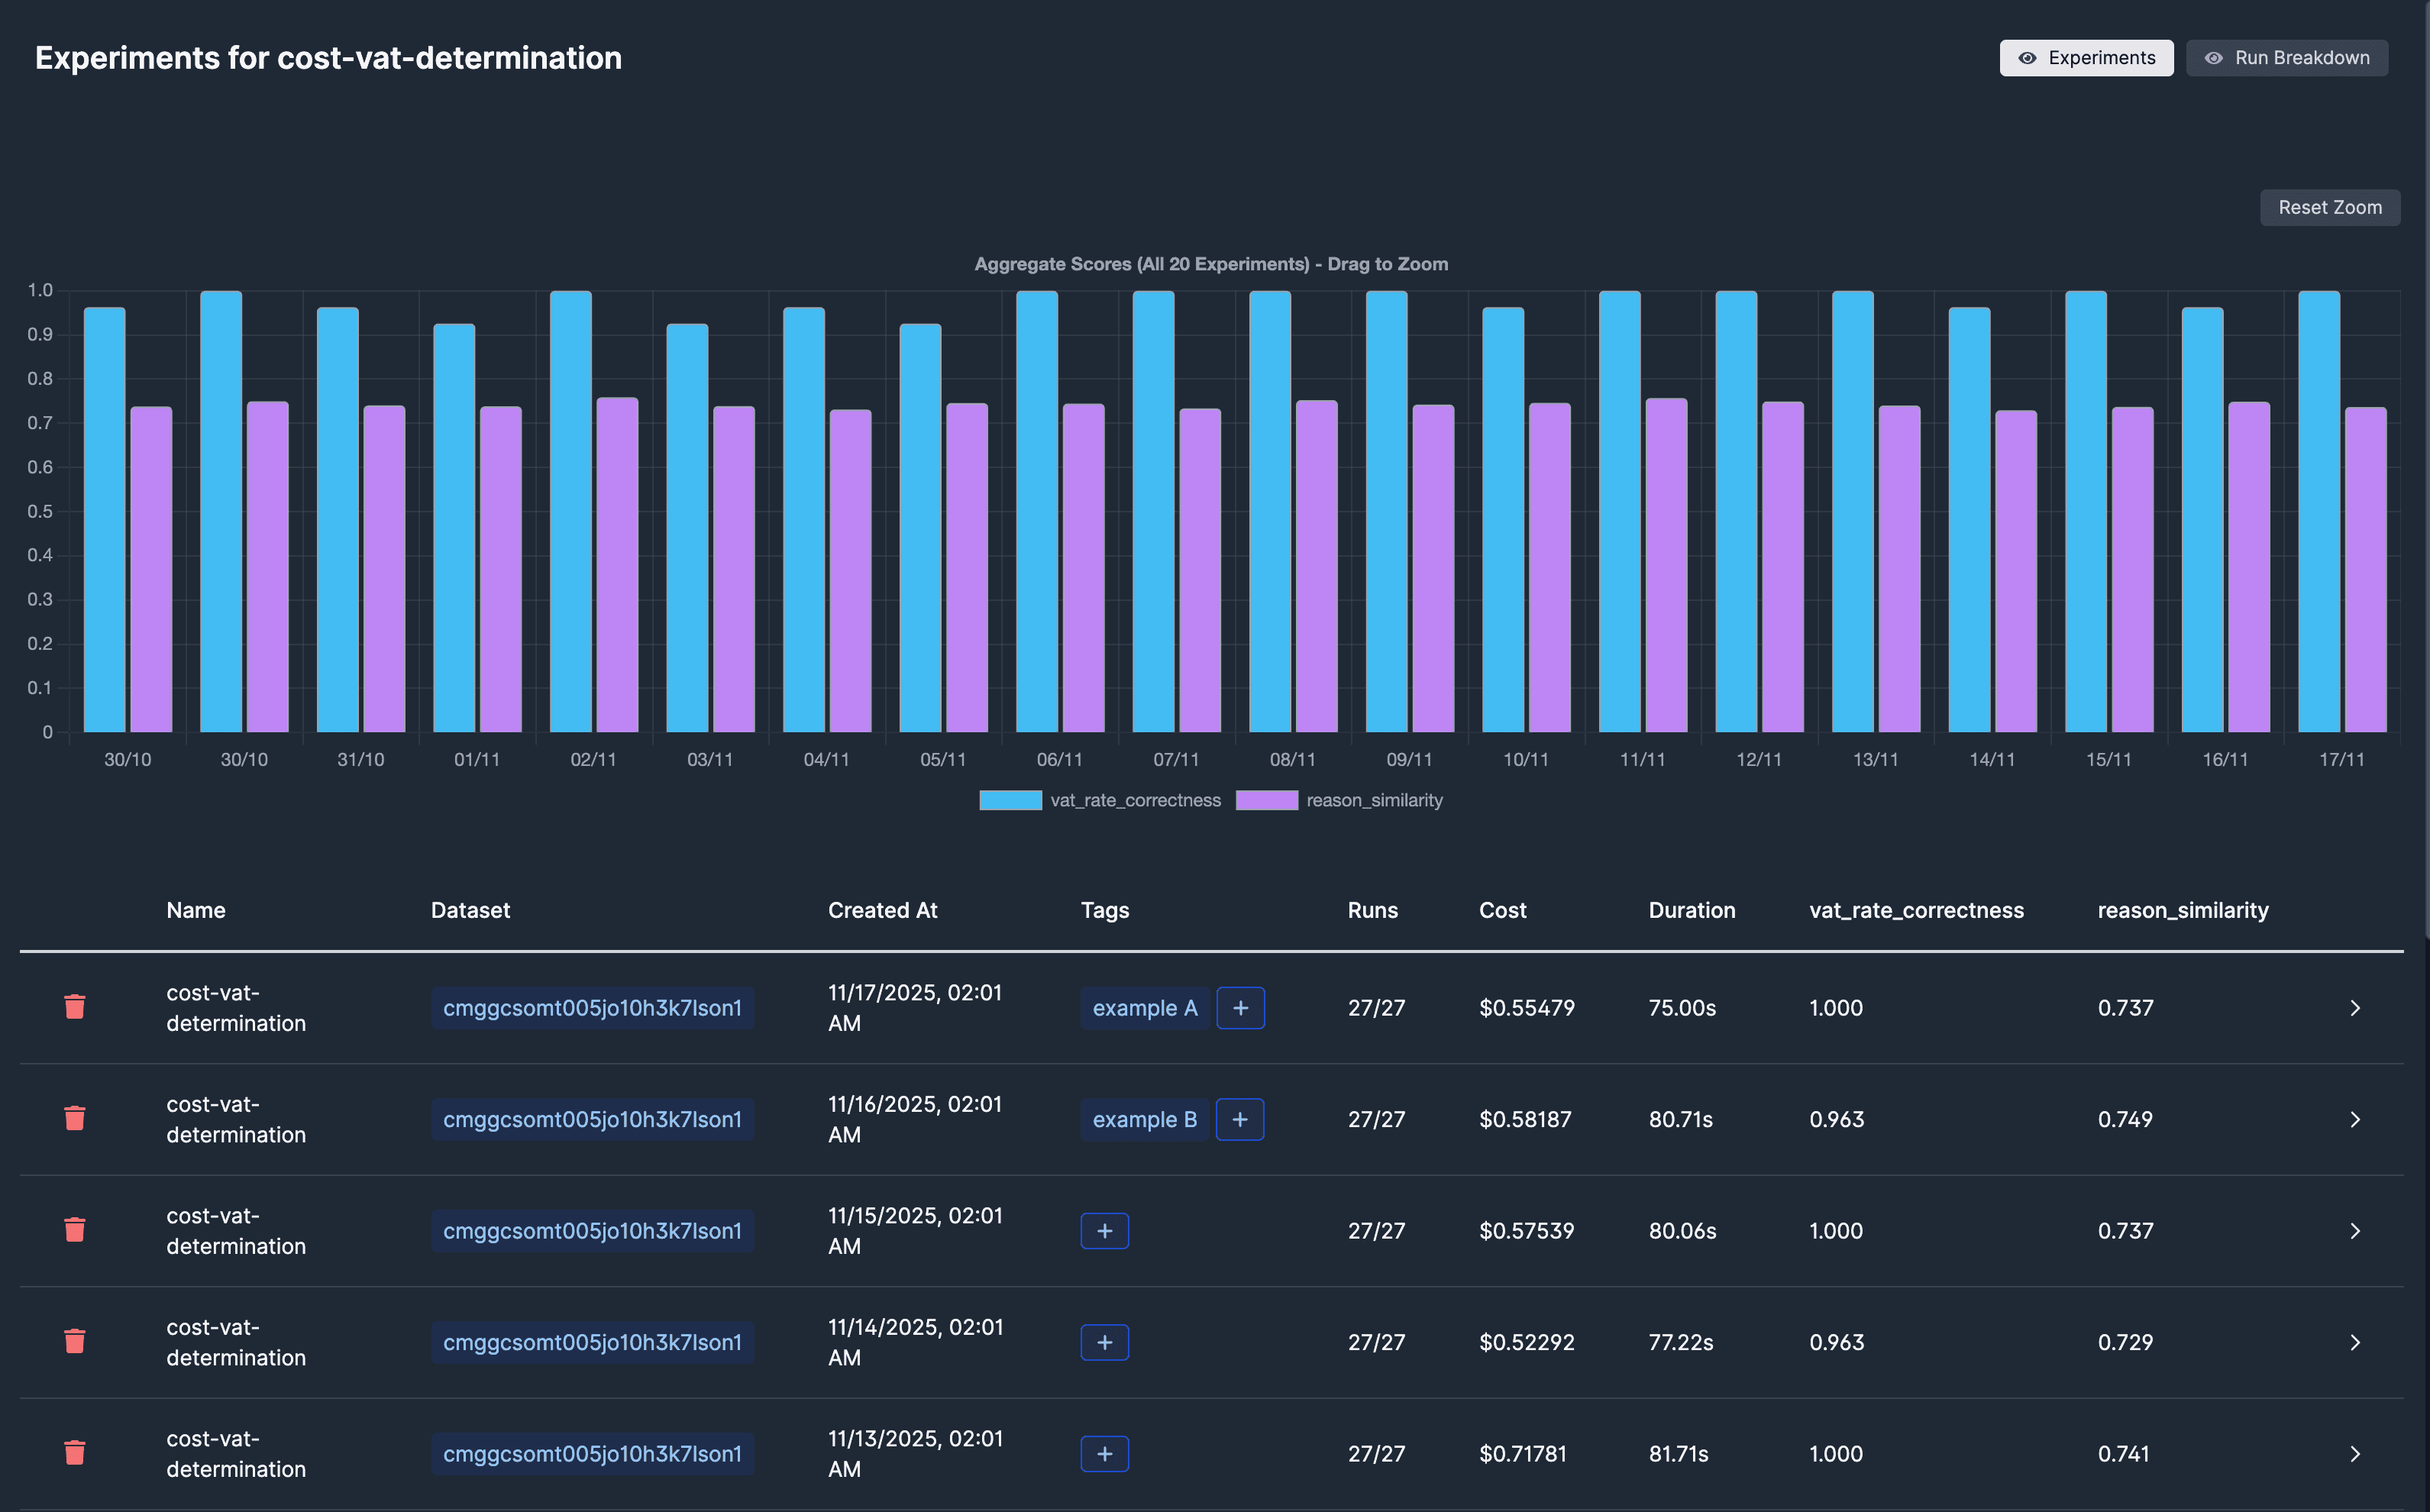Image resolution: width=2430 pixels, height=1512 pixels.
Task: Expand the 11/15/2025 experiment row chevron
Action: 2355,1231
